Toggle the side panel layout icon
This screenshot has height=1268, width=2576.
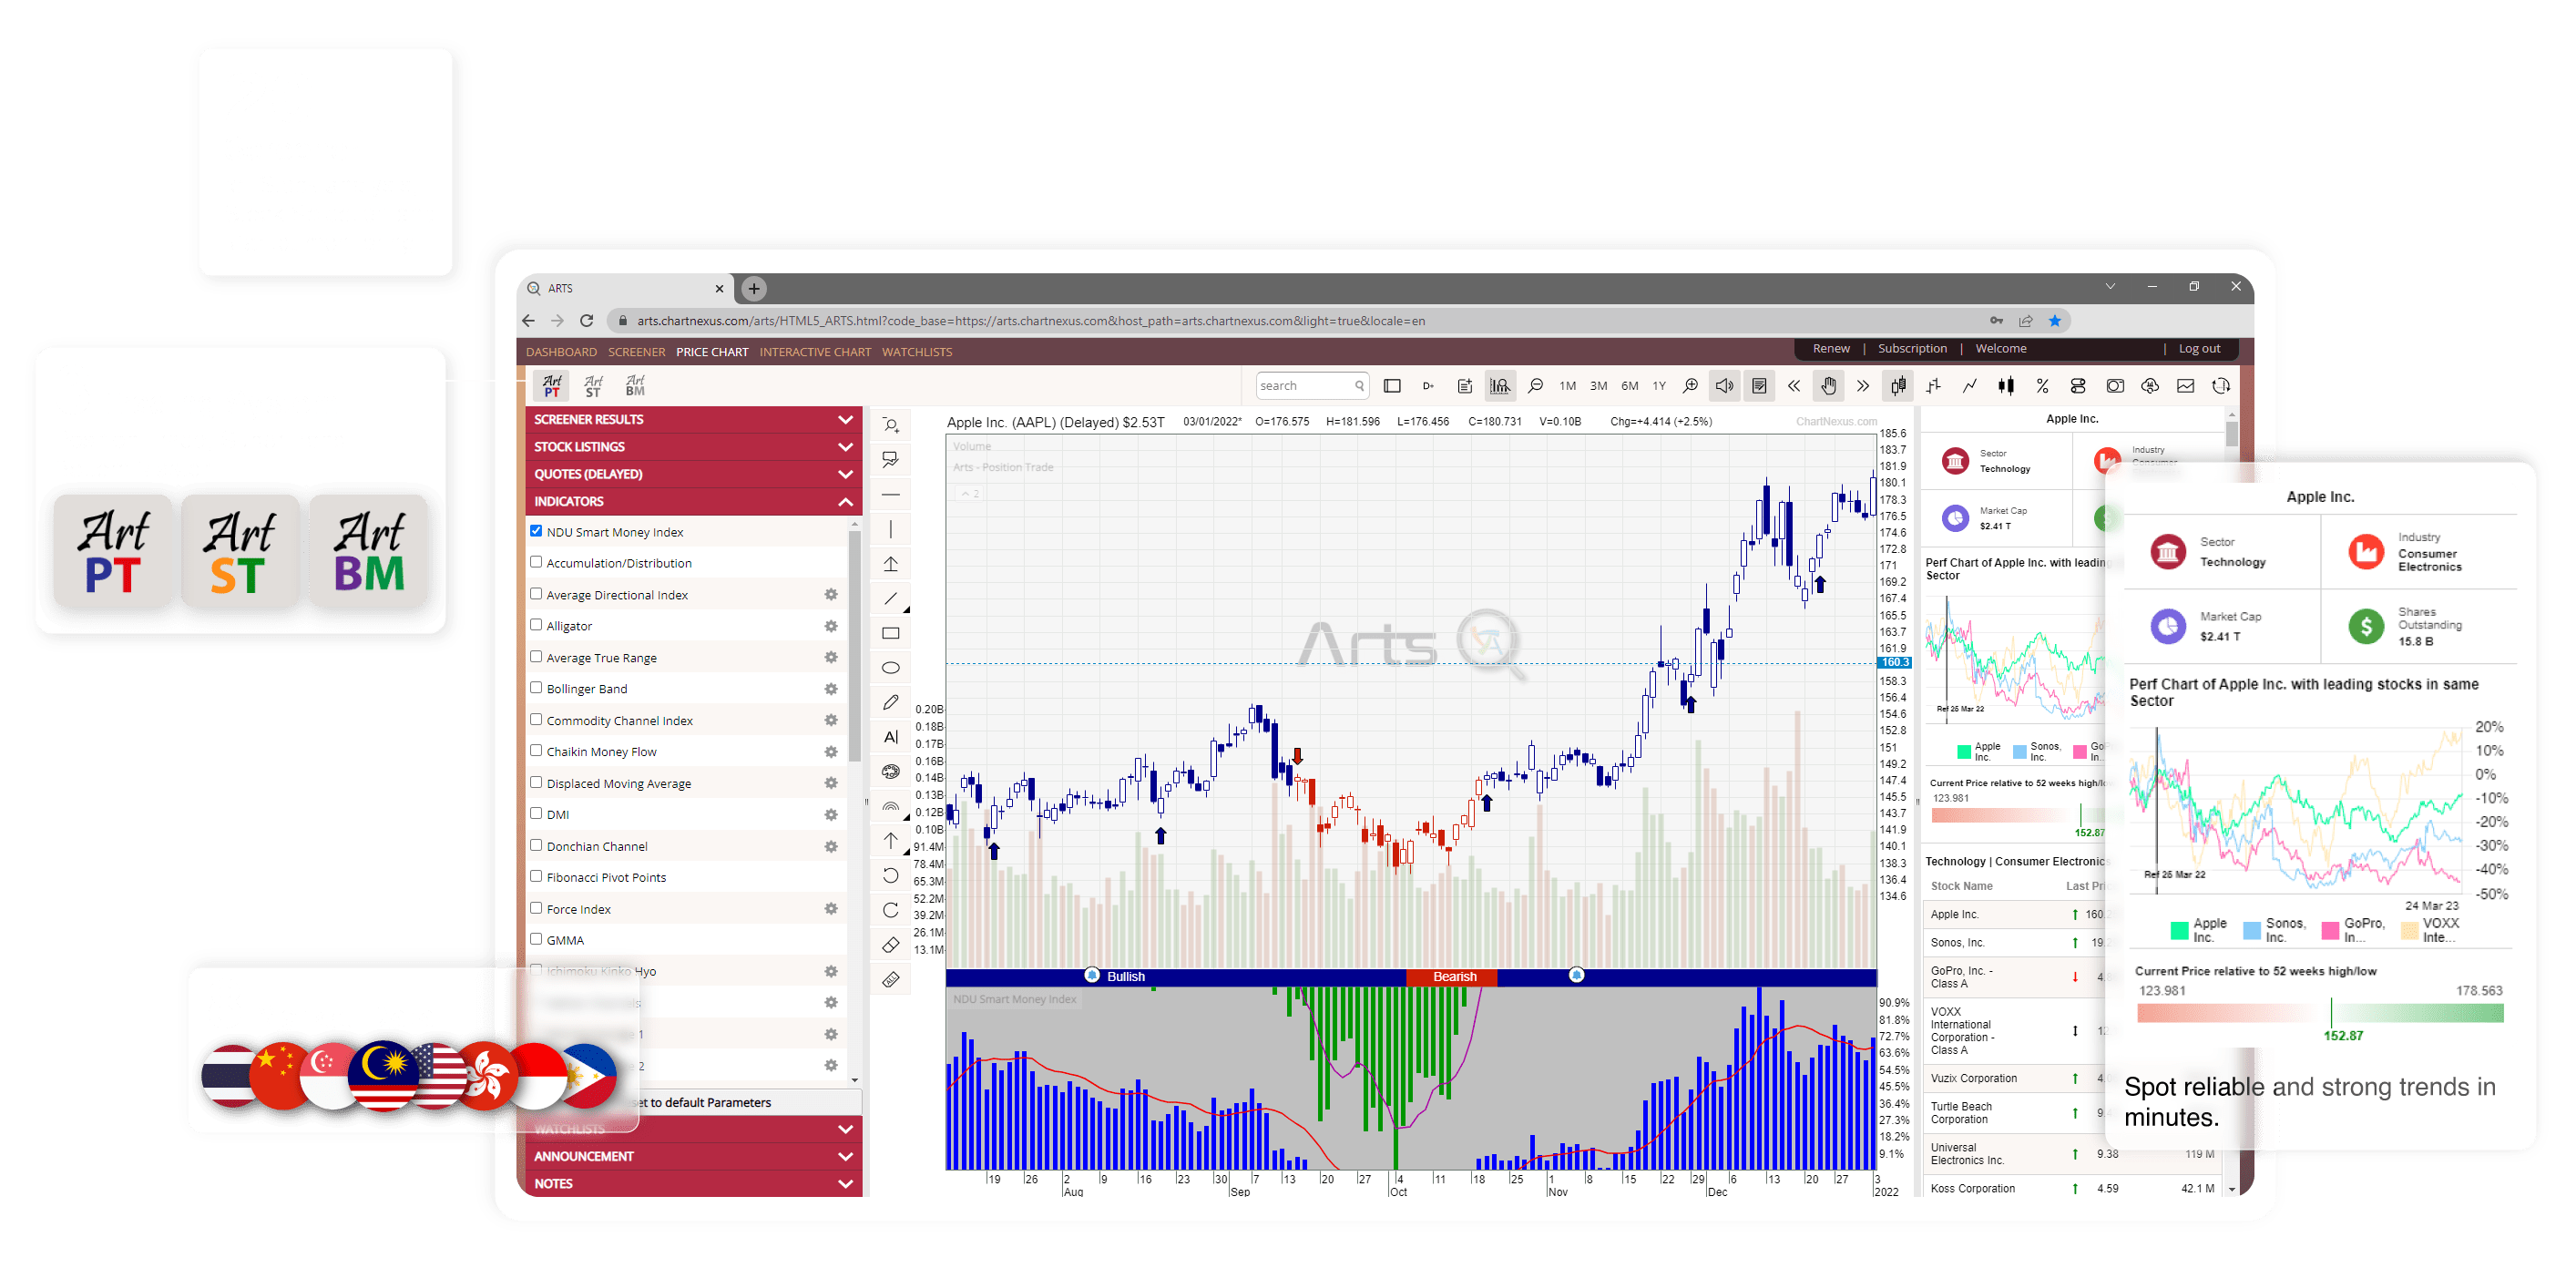(x=1392, y=386)
